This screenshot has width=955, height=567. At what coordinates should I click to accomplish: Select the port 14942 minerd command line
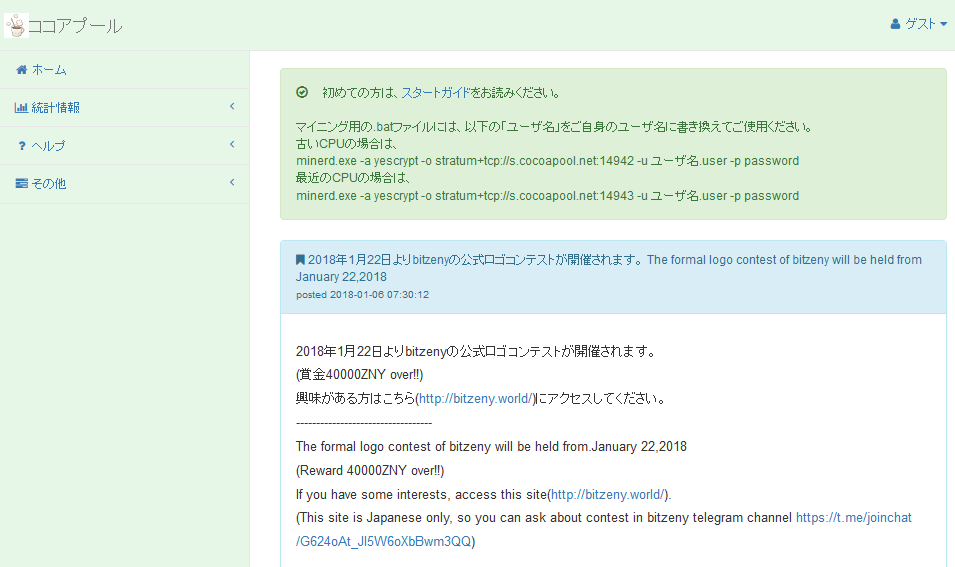[548, 161]
